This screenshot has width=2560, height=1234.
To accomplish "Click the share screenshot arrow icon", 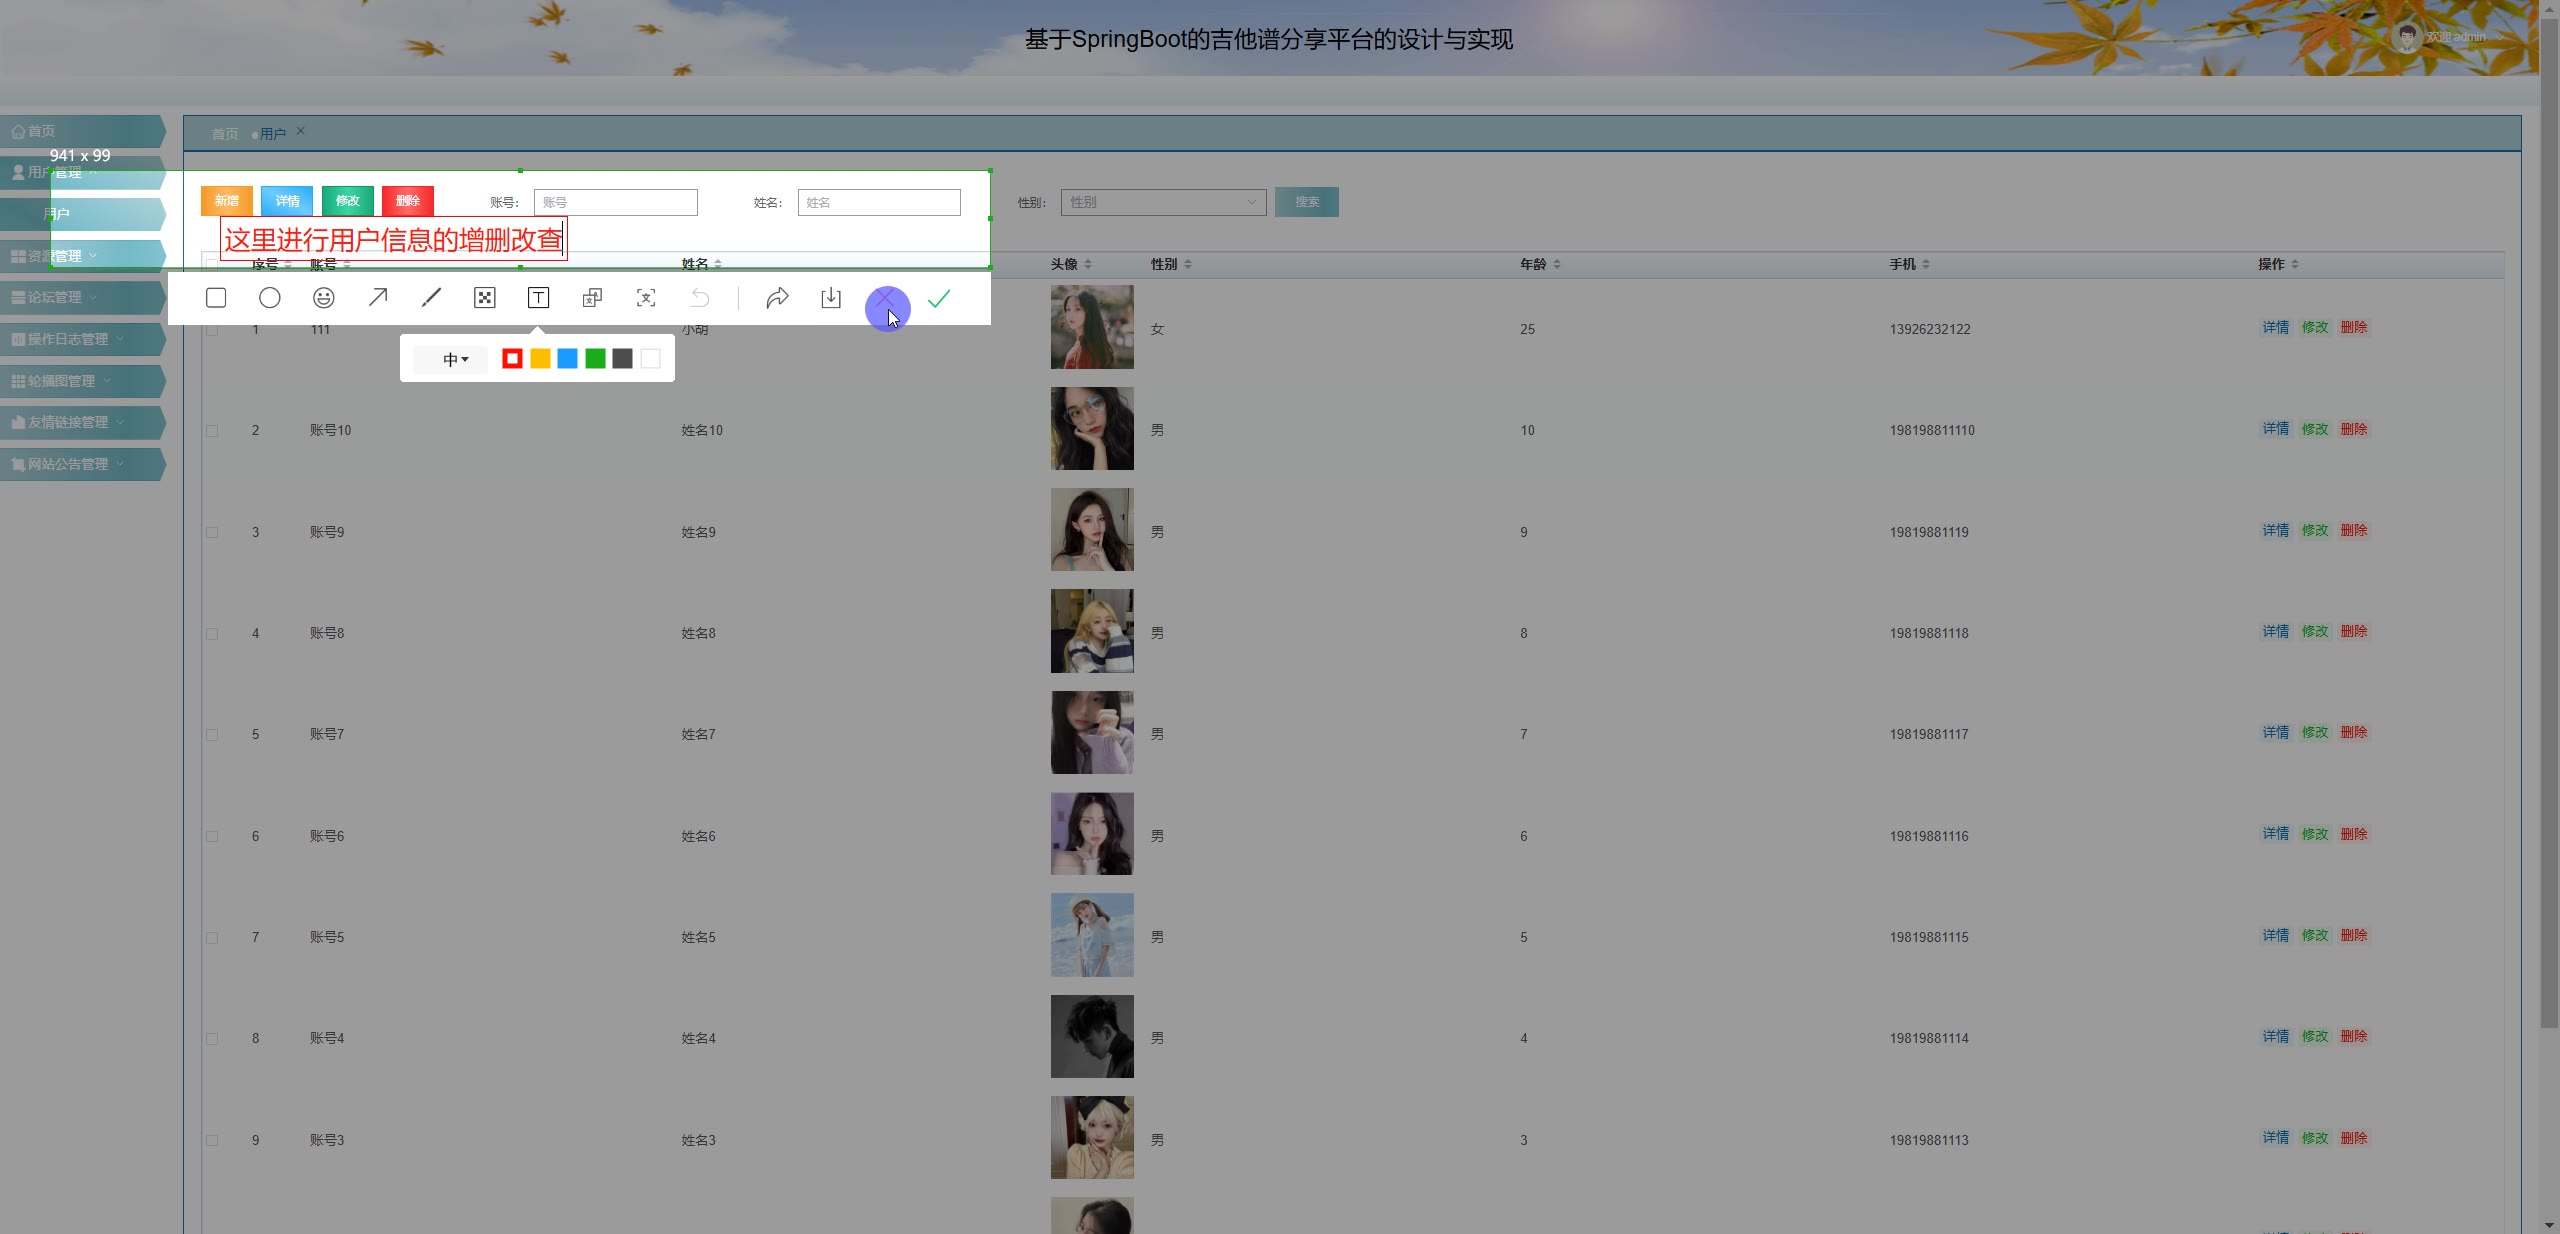I will click(777, 298).
